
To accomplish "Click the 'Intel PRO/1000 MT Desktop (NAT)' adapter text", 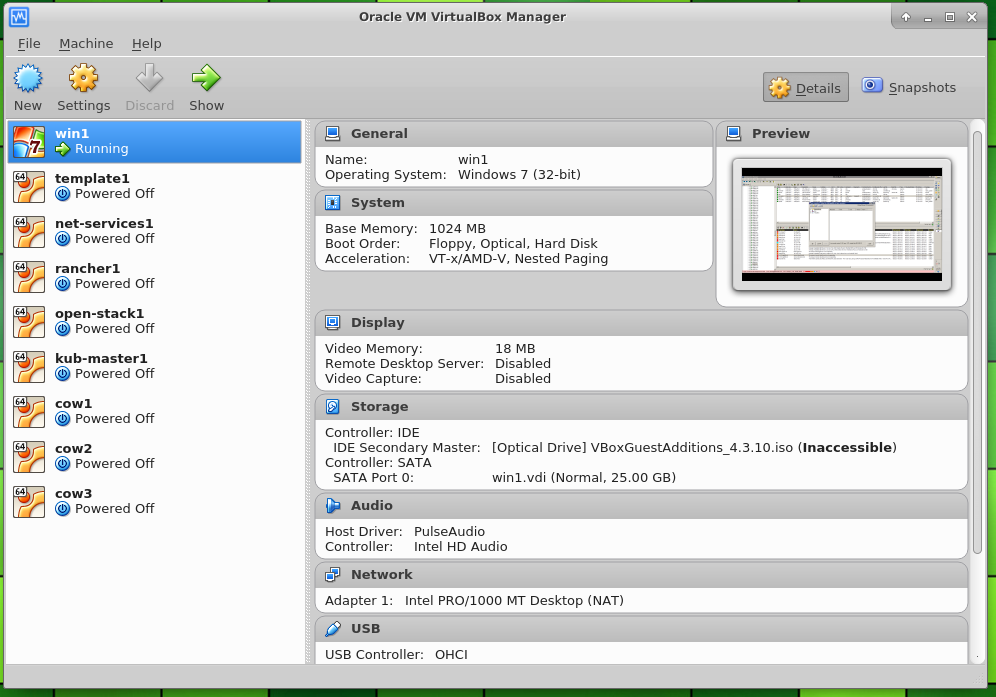I will click(515, 601).
